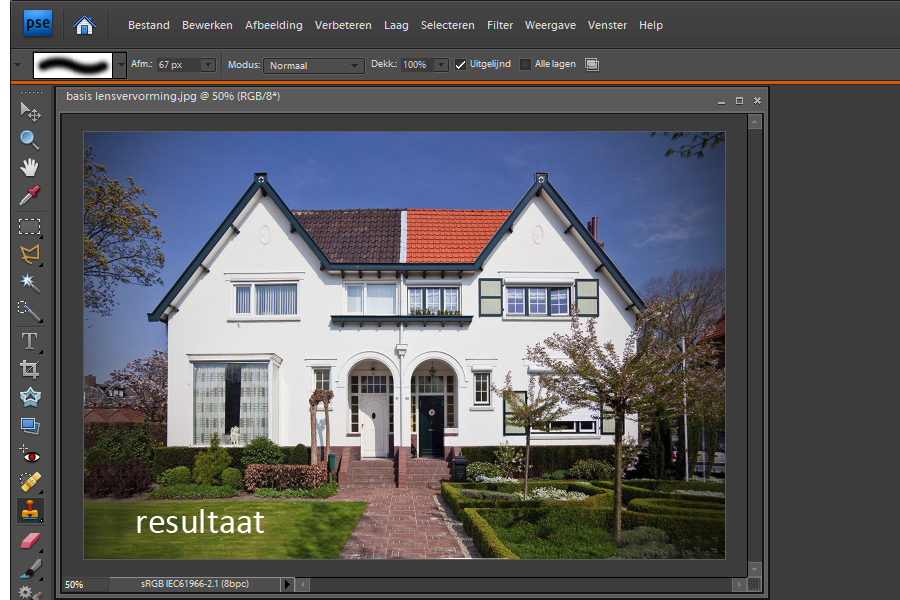Choose the Eyedropper tool
The image size is (900, 600).
tap(30, 196)
